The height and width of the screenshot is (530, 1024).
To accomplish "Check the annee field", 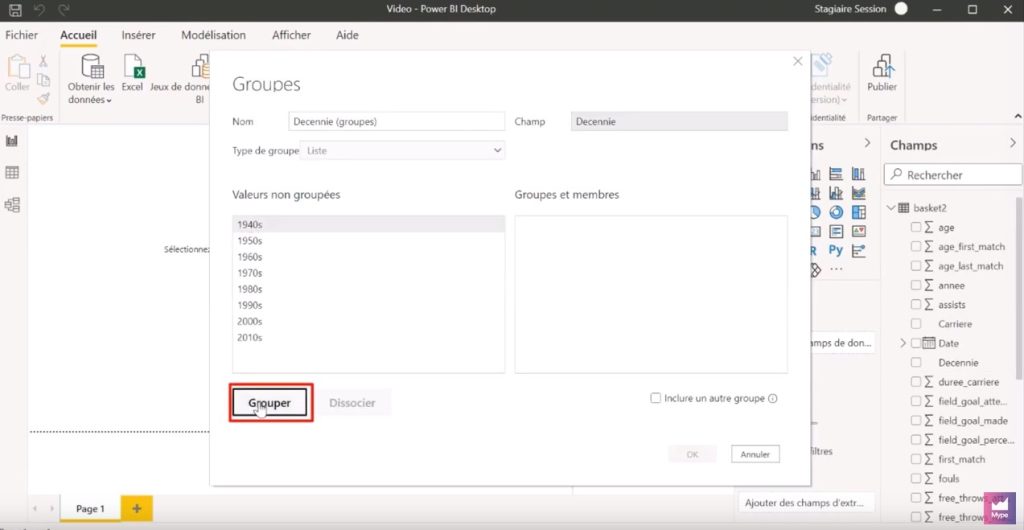I will 916,285.
